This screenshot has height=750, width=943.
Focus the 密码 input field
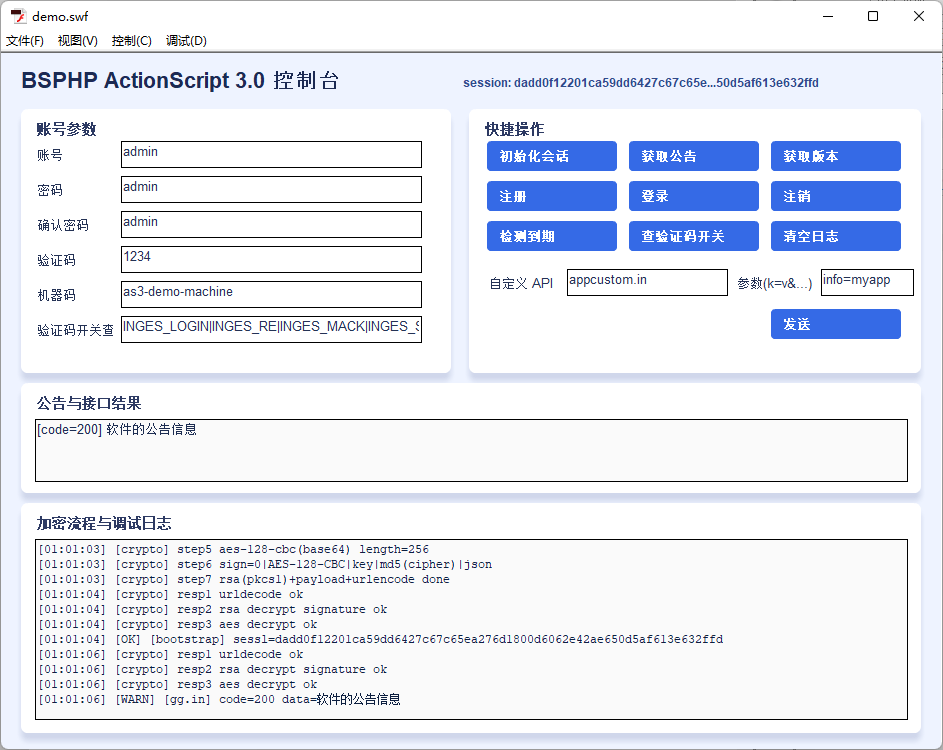pyautogui.click(x=271, y=189)
